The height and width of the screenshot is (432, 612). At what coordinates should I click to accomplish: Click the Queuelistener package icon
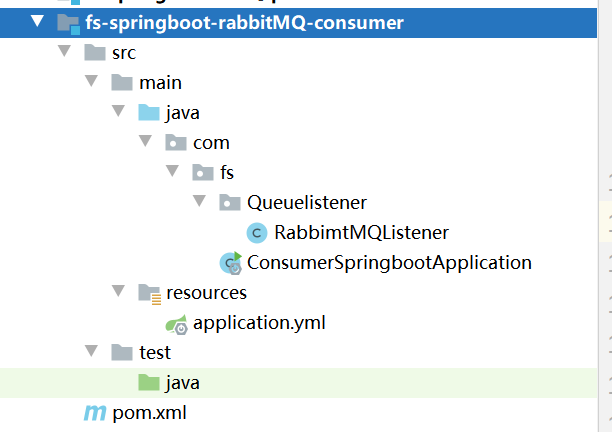230,203
